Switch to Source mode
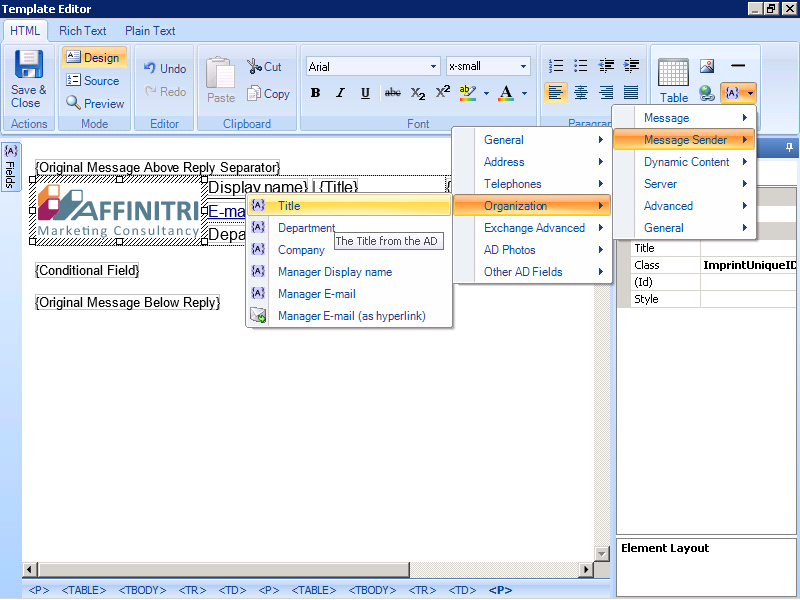This screenshot has height=600, width=800. click(93, 80)
